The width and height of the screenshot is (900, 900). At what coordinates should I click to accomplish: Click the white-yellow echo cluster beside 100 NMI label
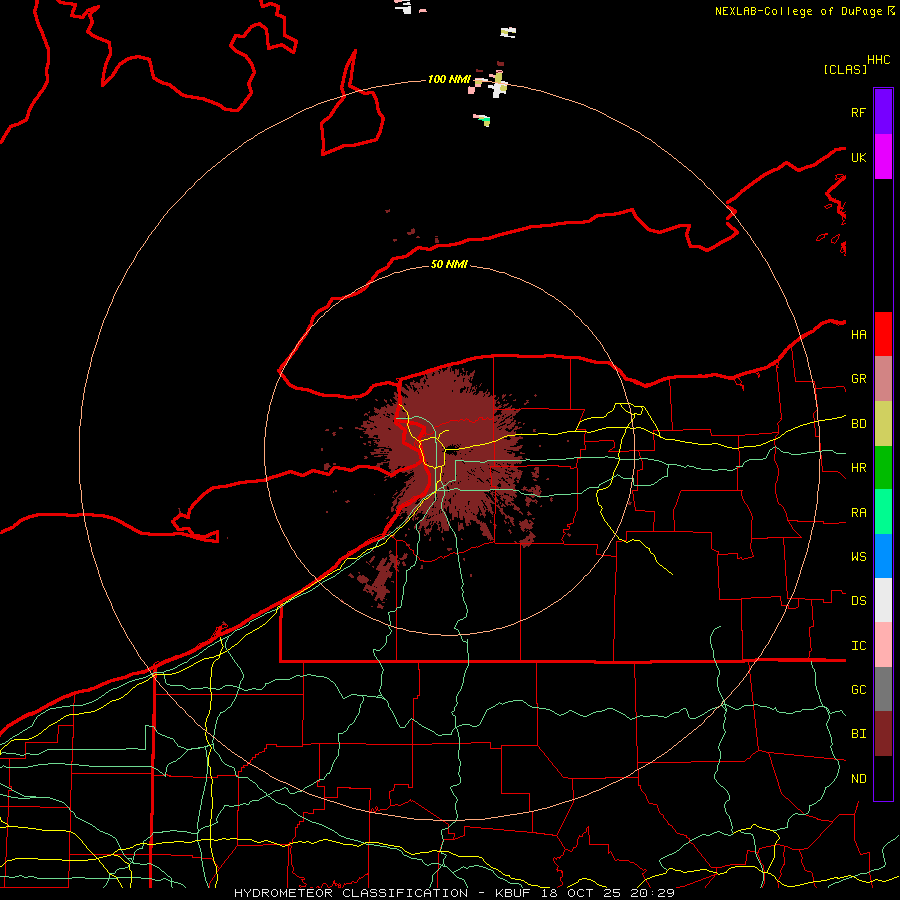(498, 85)
